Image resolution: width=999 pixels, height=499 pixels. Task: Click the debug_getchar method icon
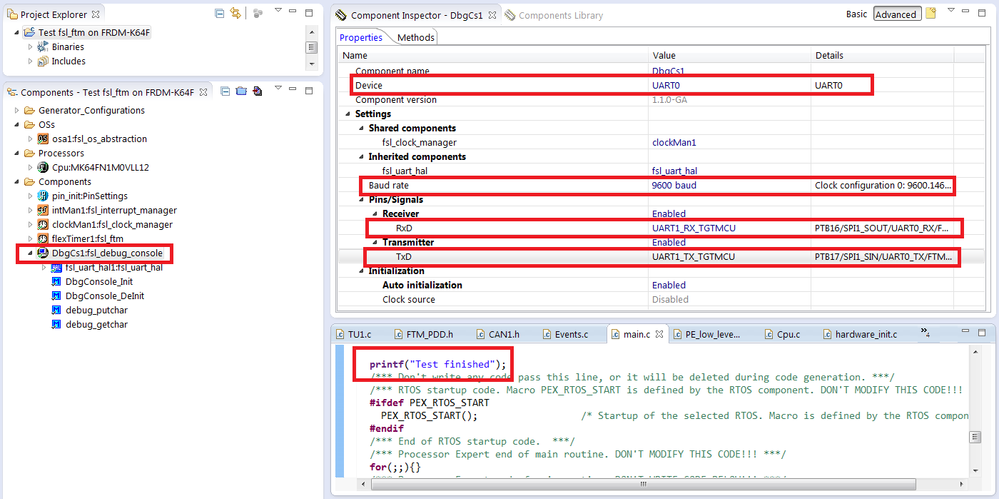(56, 324)
